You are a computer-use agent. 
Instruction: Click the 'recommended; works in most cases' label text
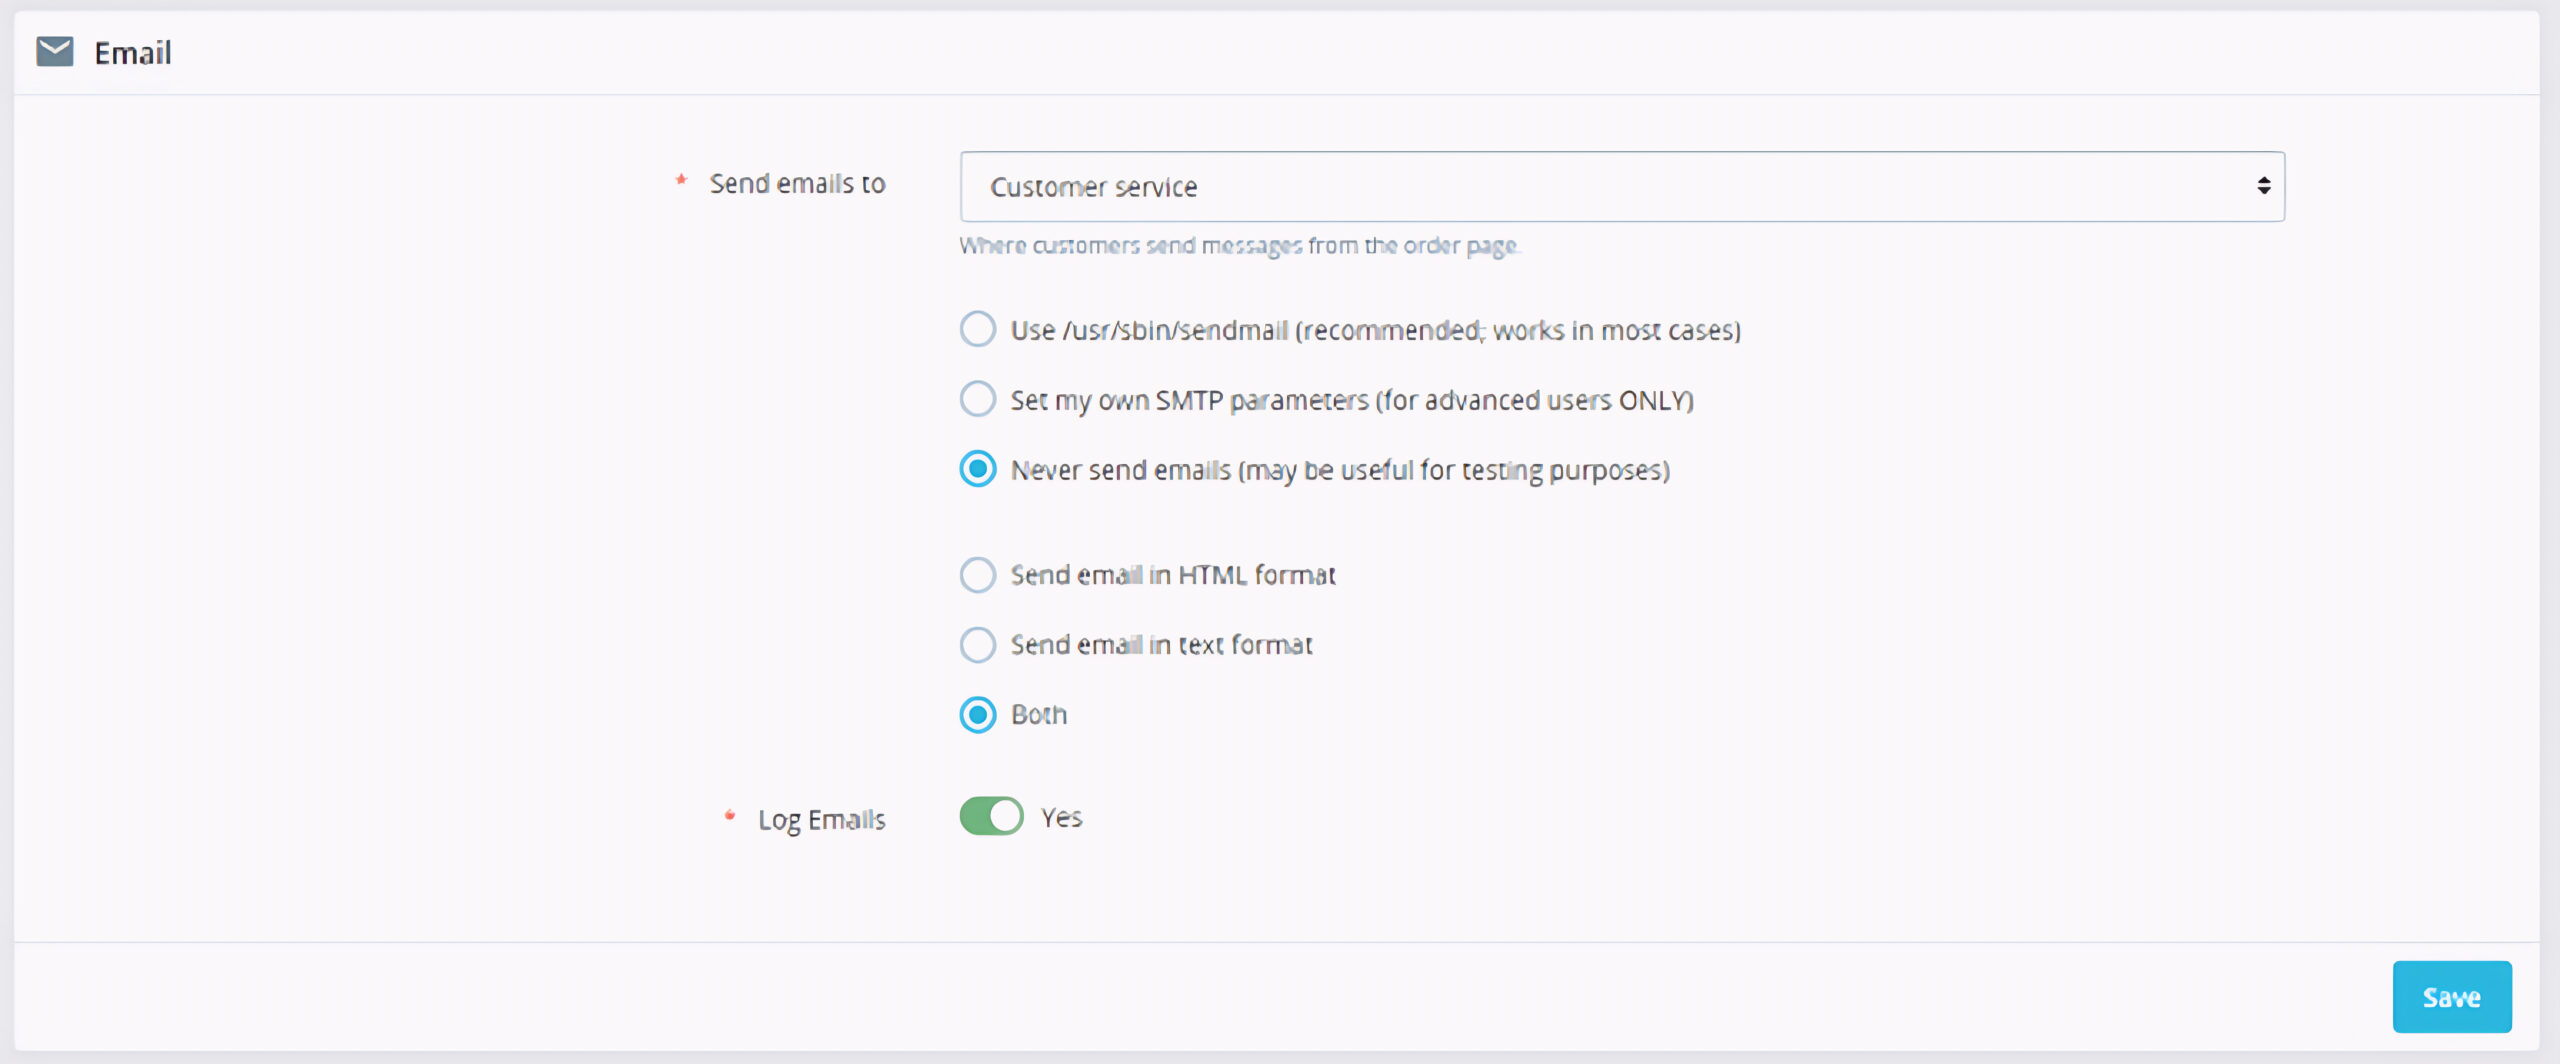[x=1518, y=331]
